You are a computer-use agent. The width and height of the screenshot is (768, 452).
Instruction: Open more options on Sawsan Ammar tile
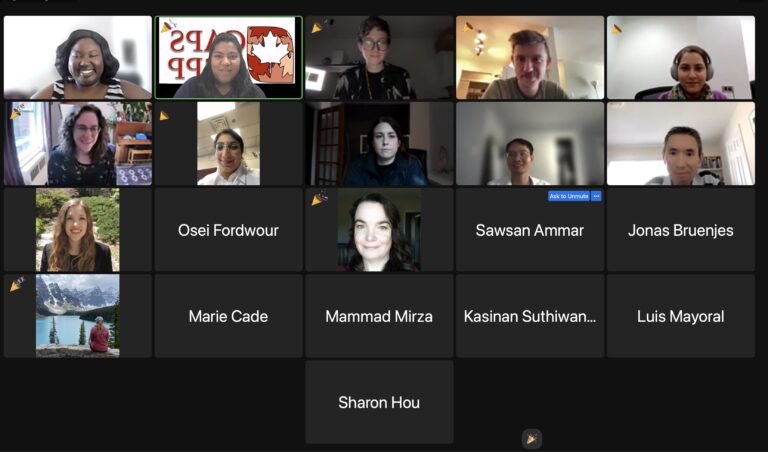(596, 196)
